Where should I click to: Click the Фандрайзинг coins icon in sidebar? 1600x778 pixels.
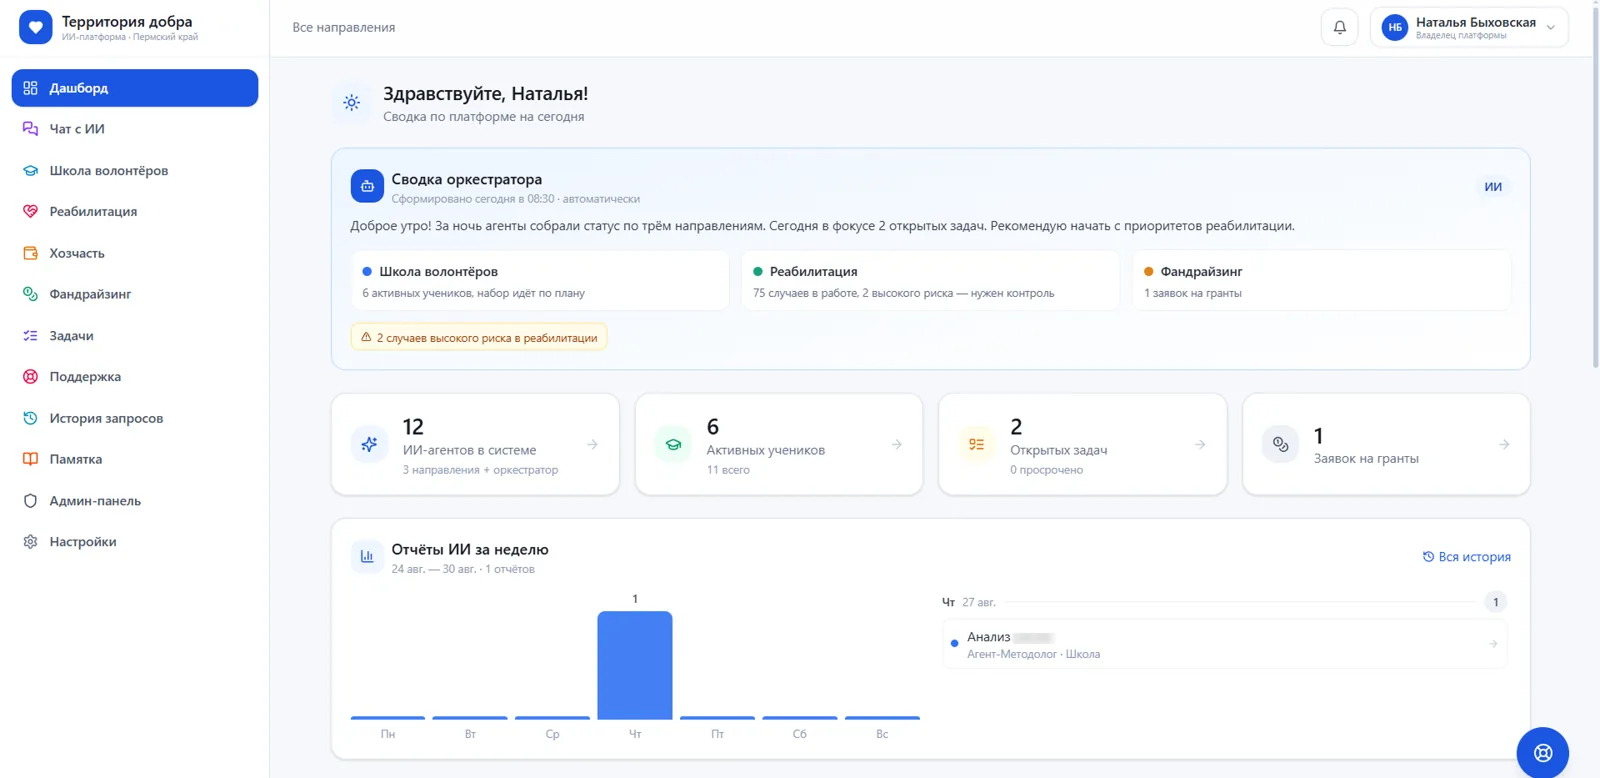30,294
